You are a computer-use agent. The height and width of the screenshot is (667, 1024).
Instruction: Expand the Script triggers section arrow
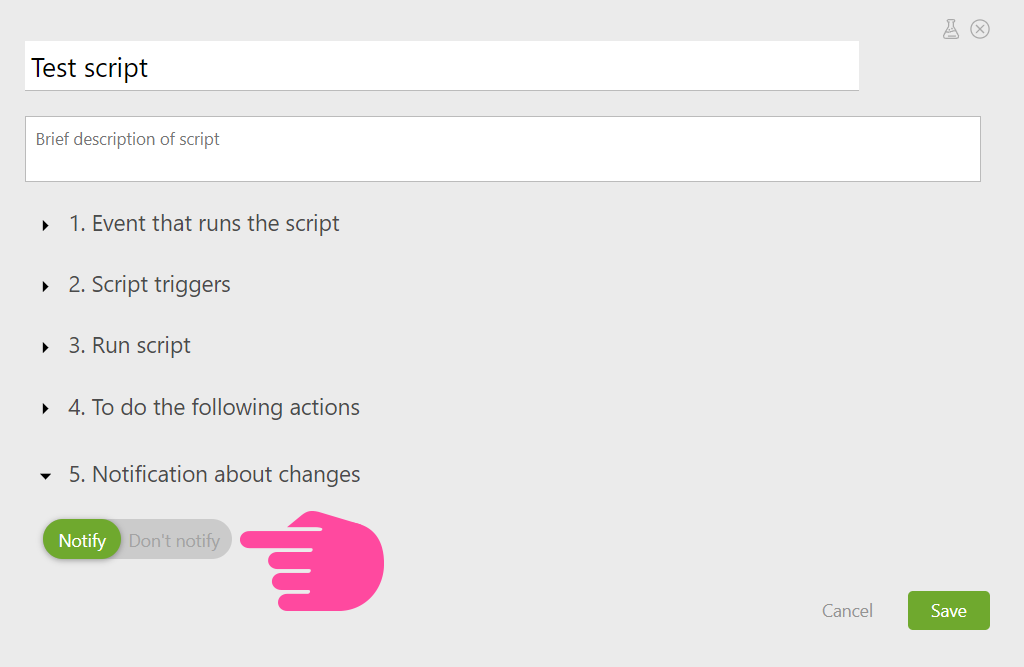[45, 287]
